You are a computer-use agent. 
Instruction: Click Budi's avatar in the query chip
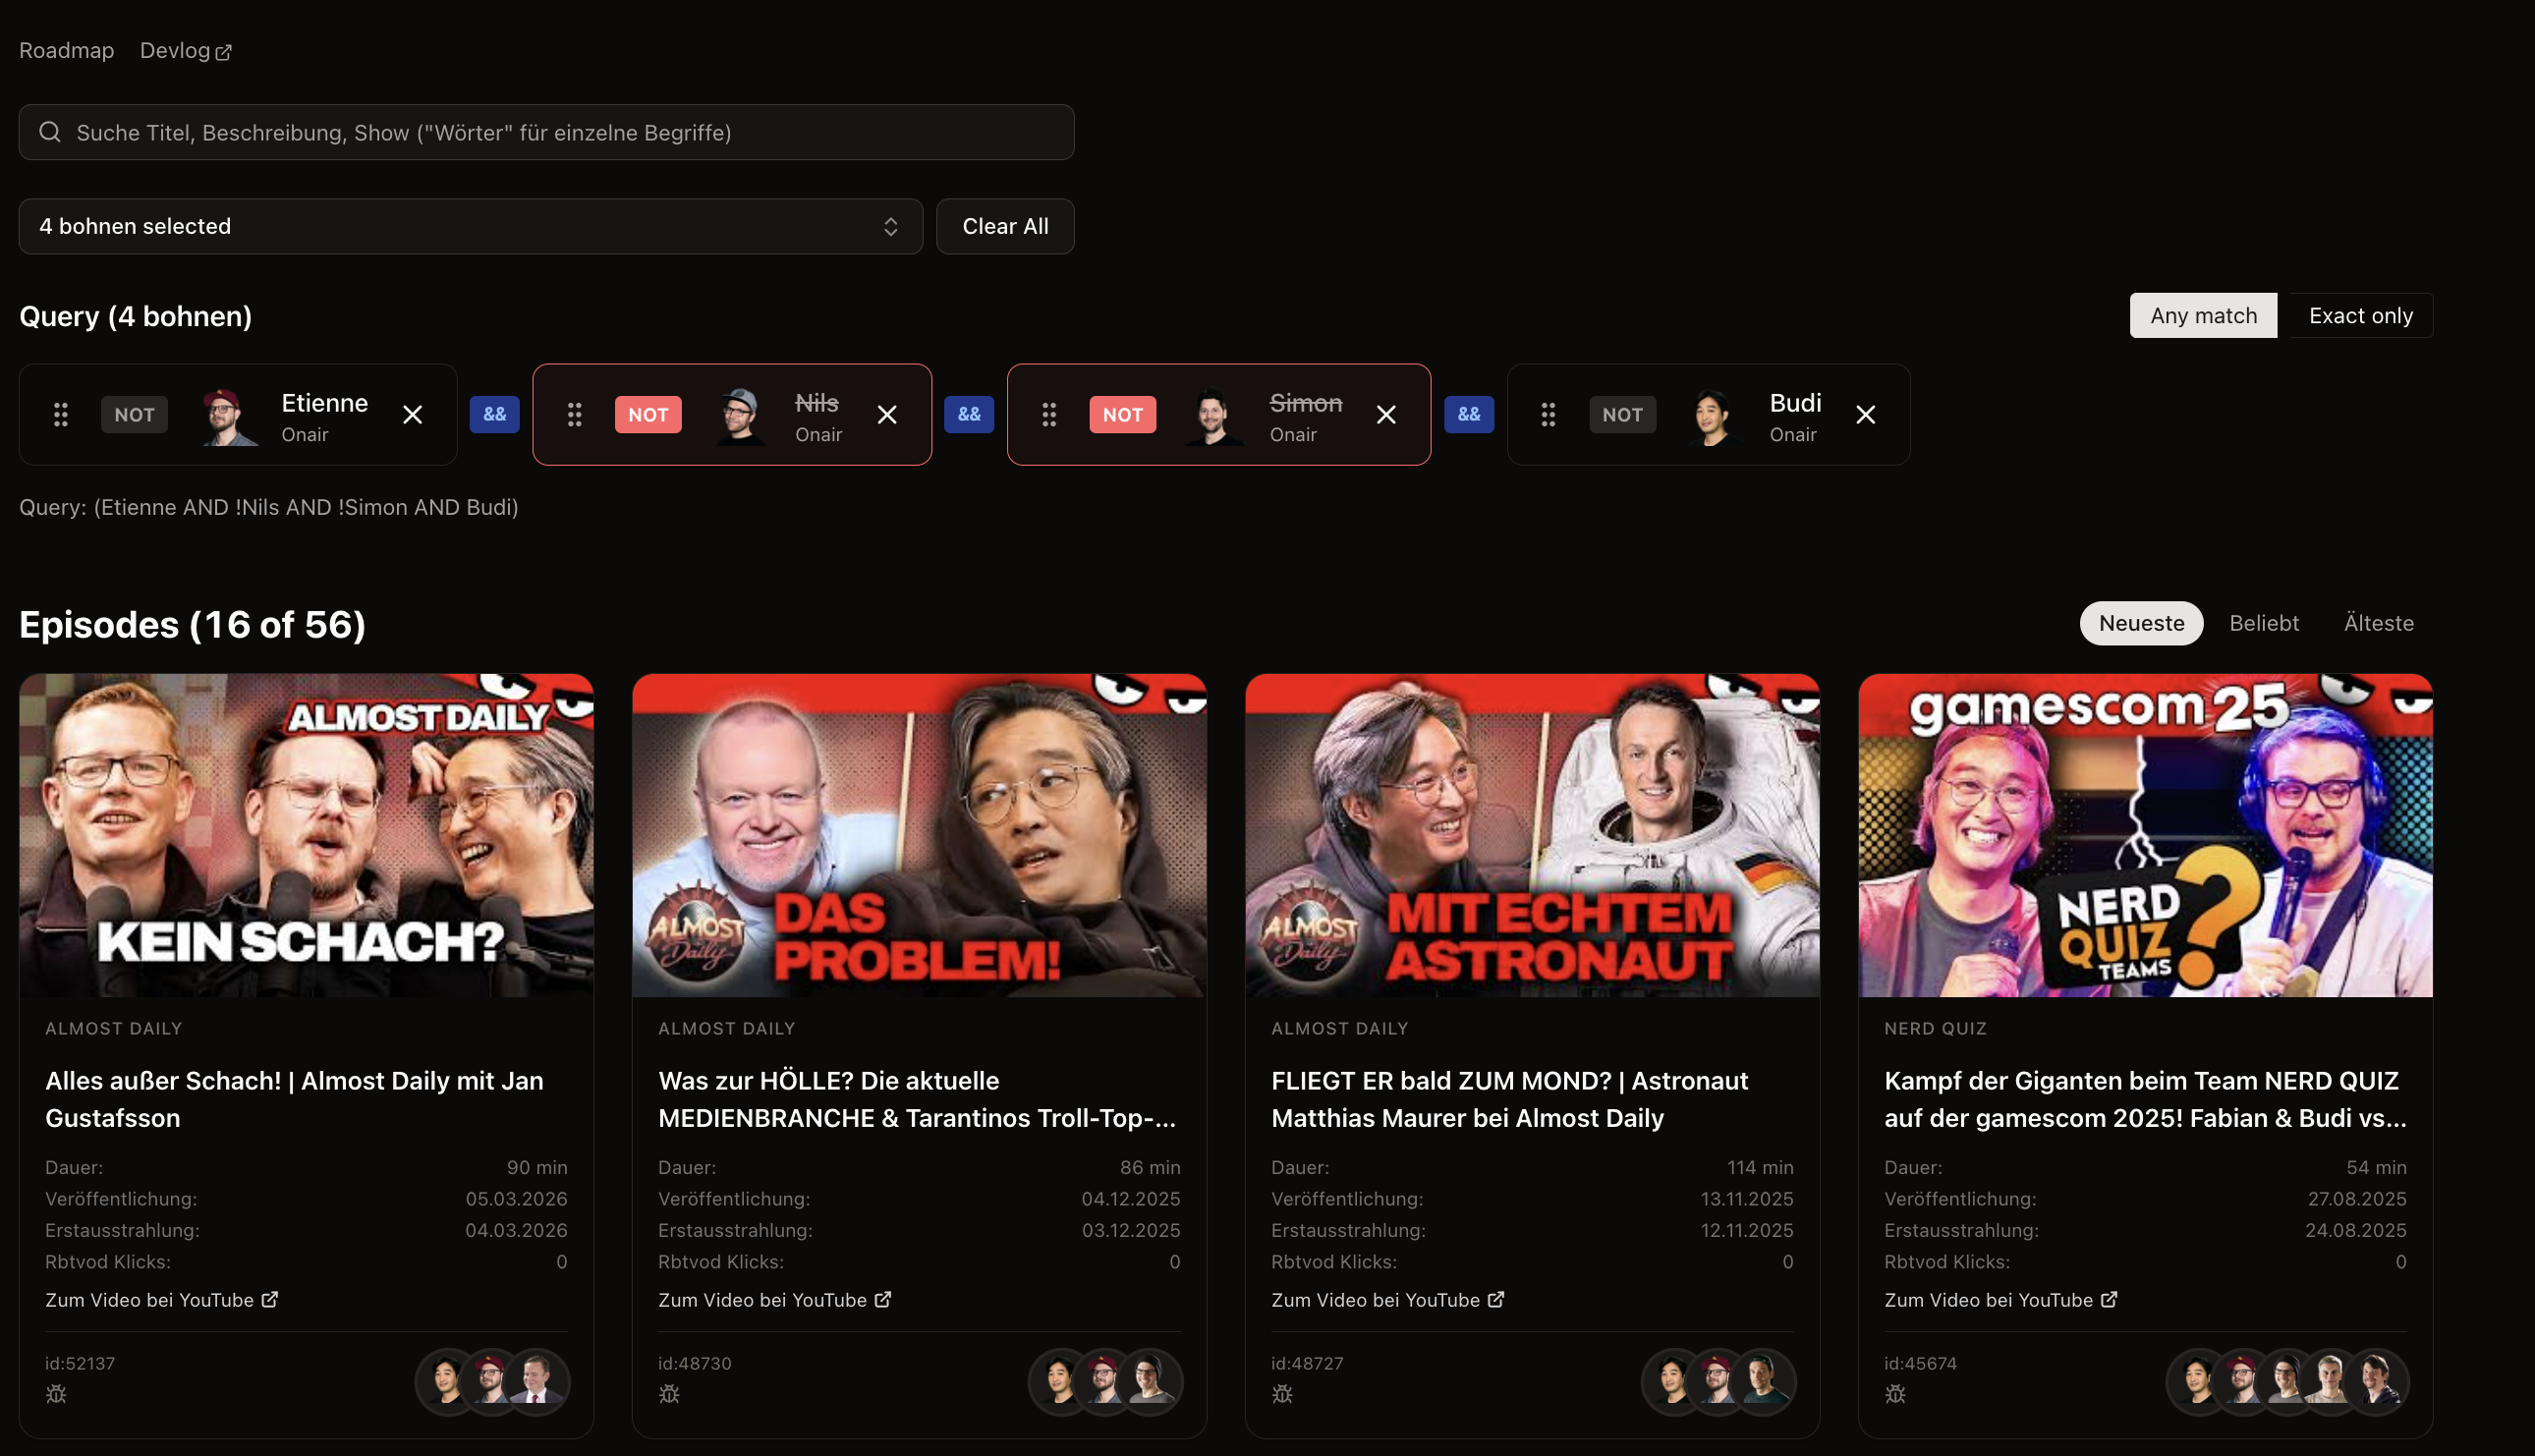(x=1711, y=416)
